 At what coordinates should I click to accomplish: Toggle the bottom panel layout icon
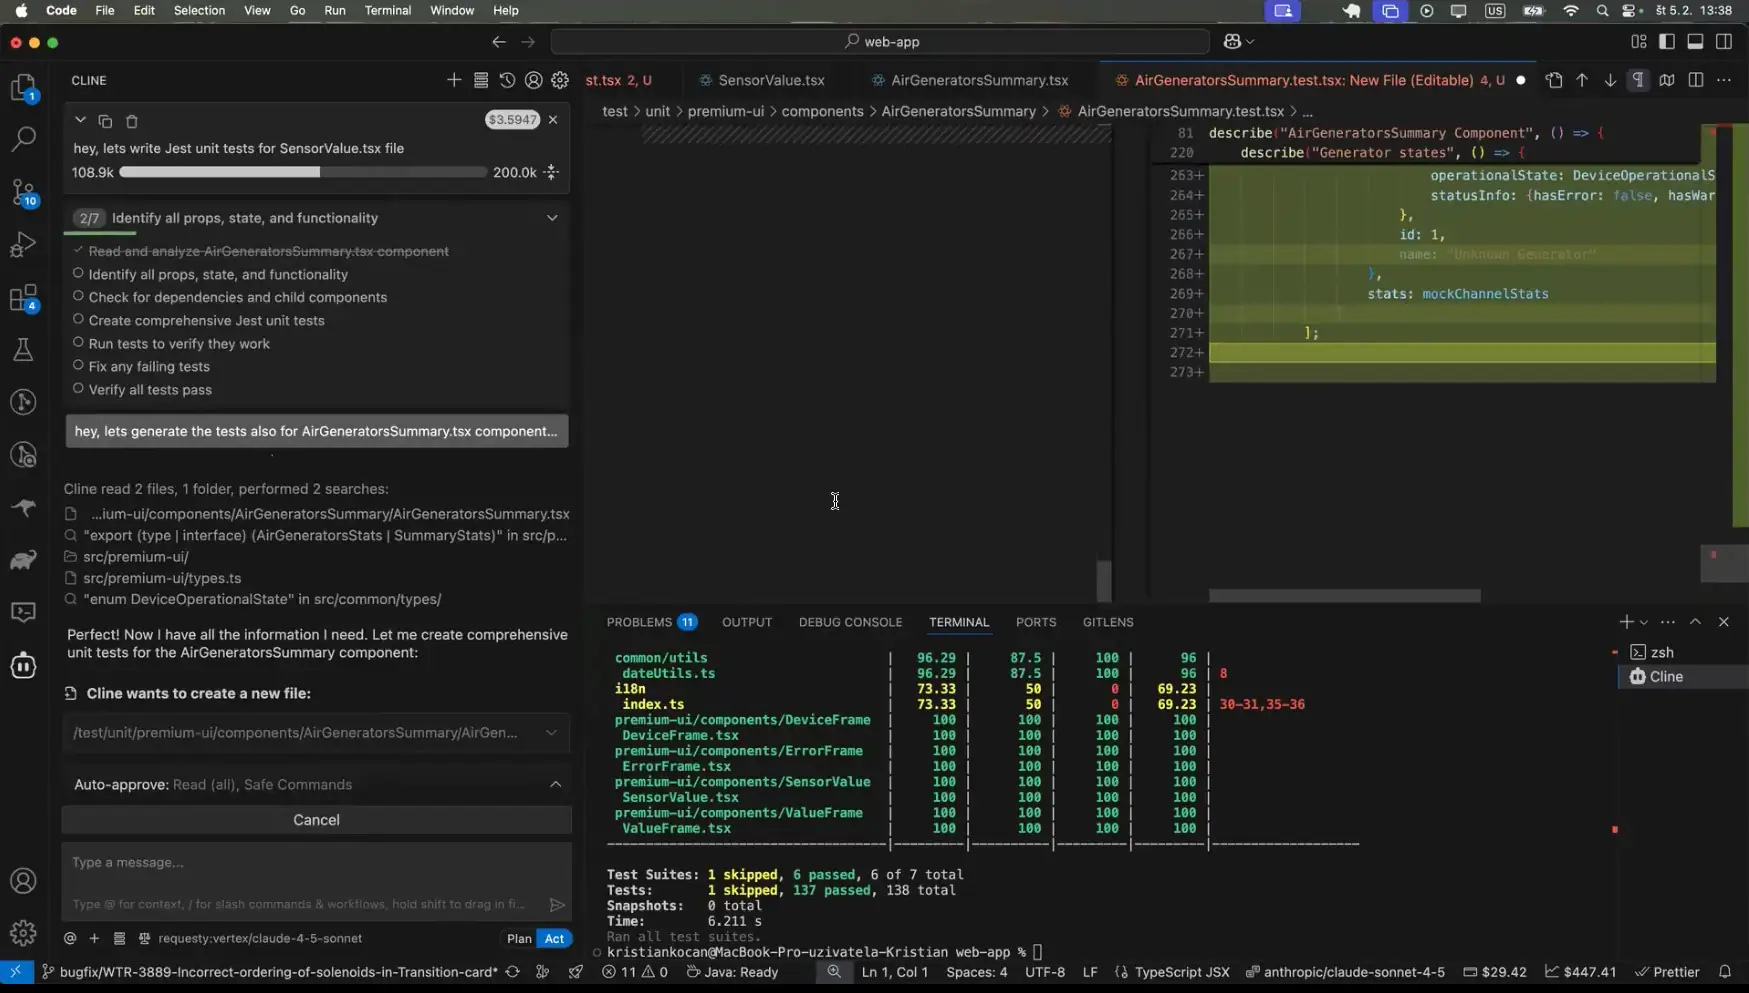1695,41
